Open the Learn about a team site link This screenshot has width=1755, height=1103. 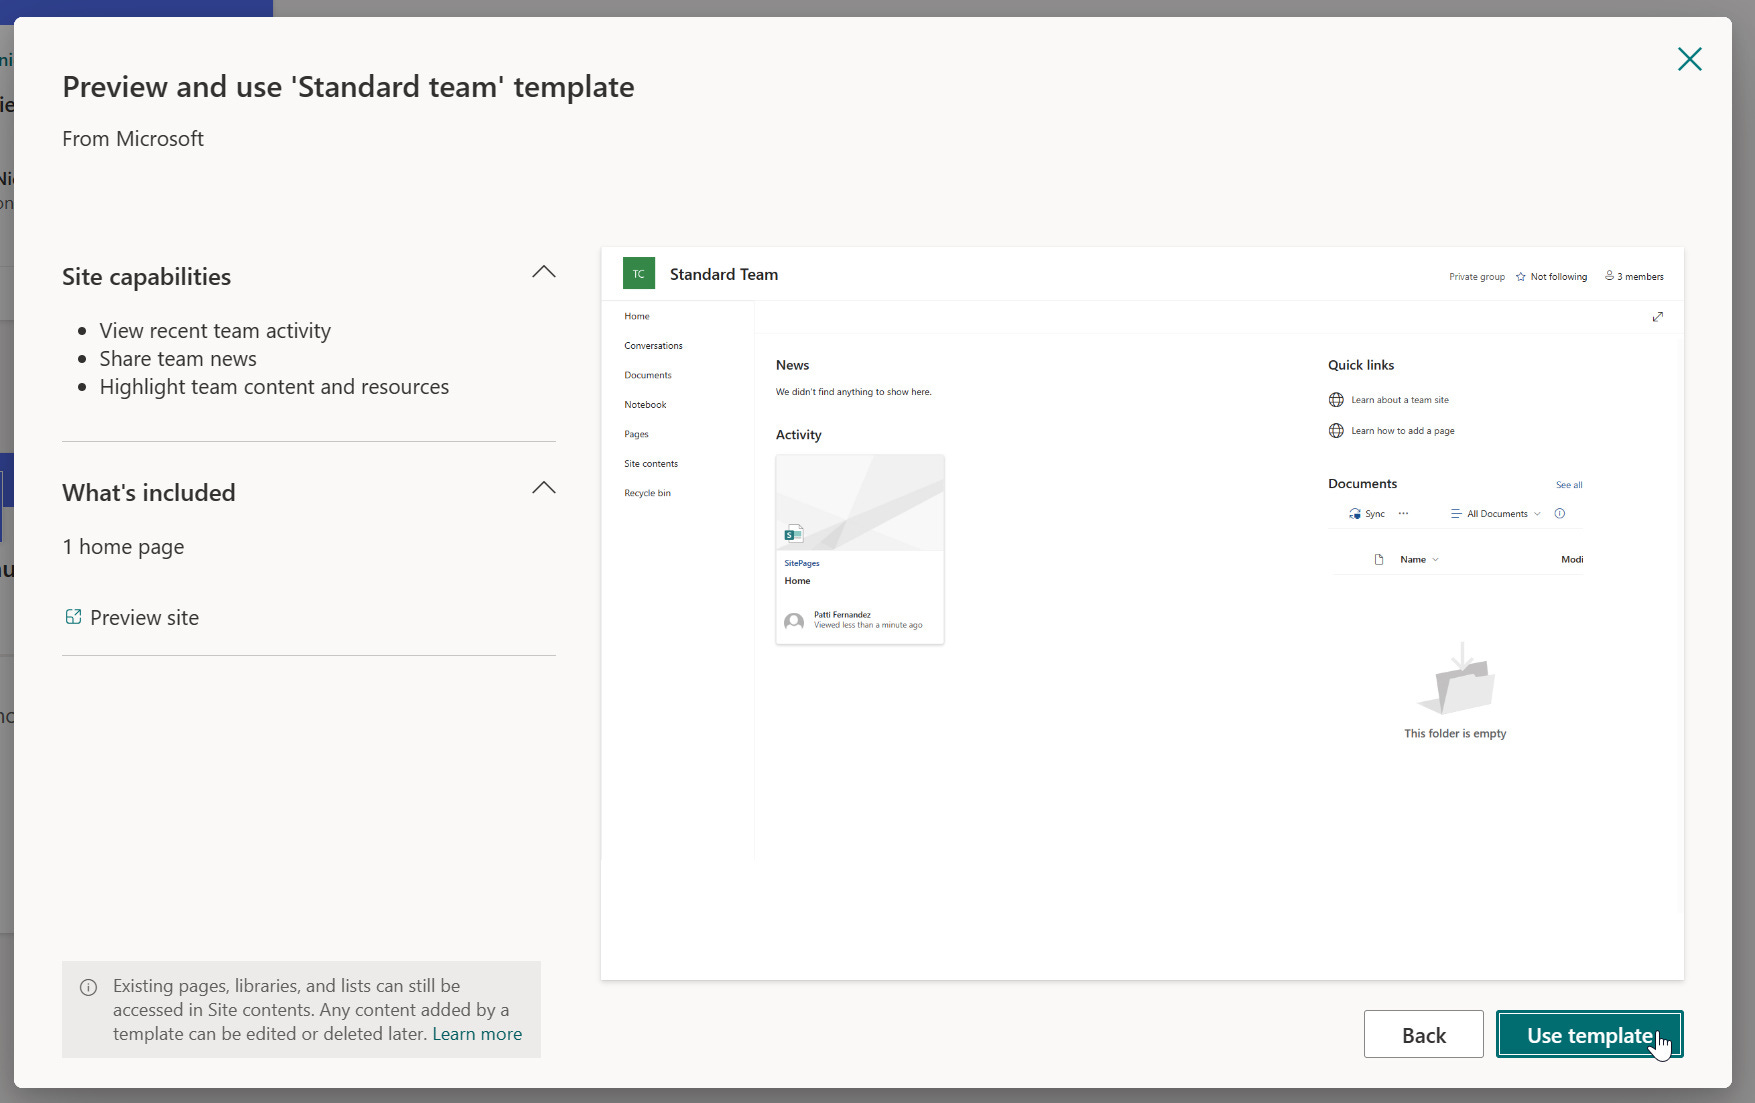point(1399,400)
